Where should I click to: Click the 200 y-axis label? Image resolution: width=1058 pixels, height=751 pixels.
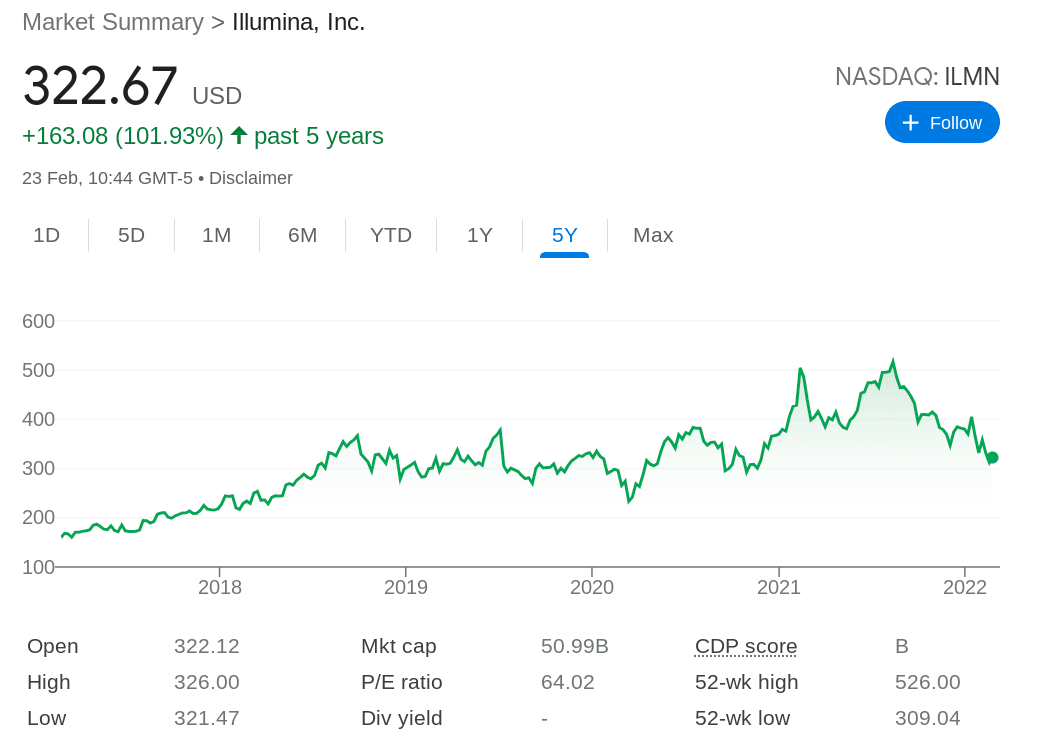point(38,518)
